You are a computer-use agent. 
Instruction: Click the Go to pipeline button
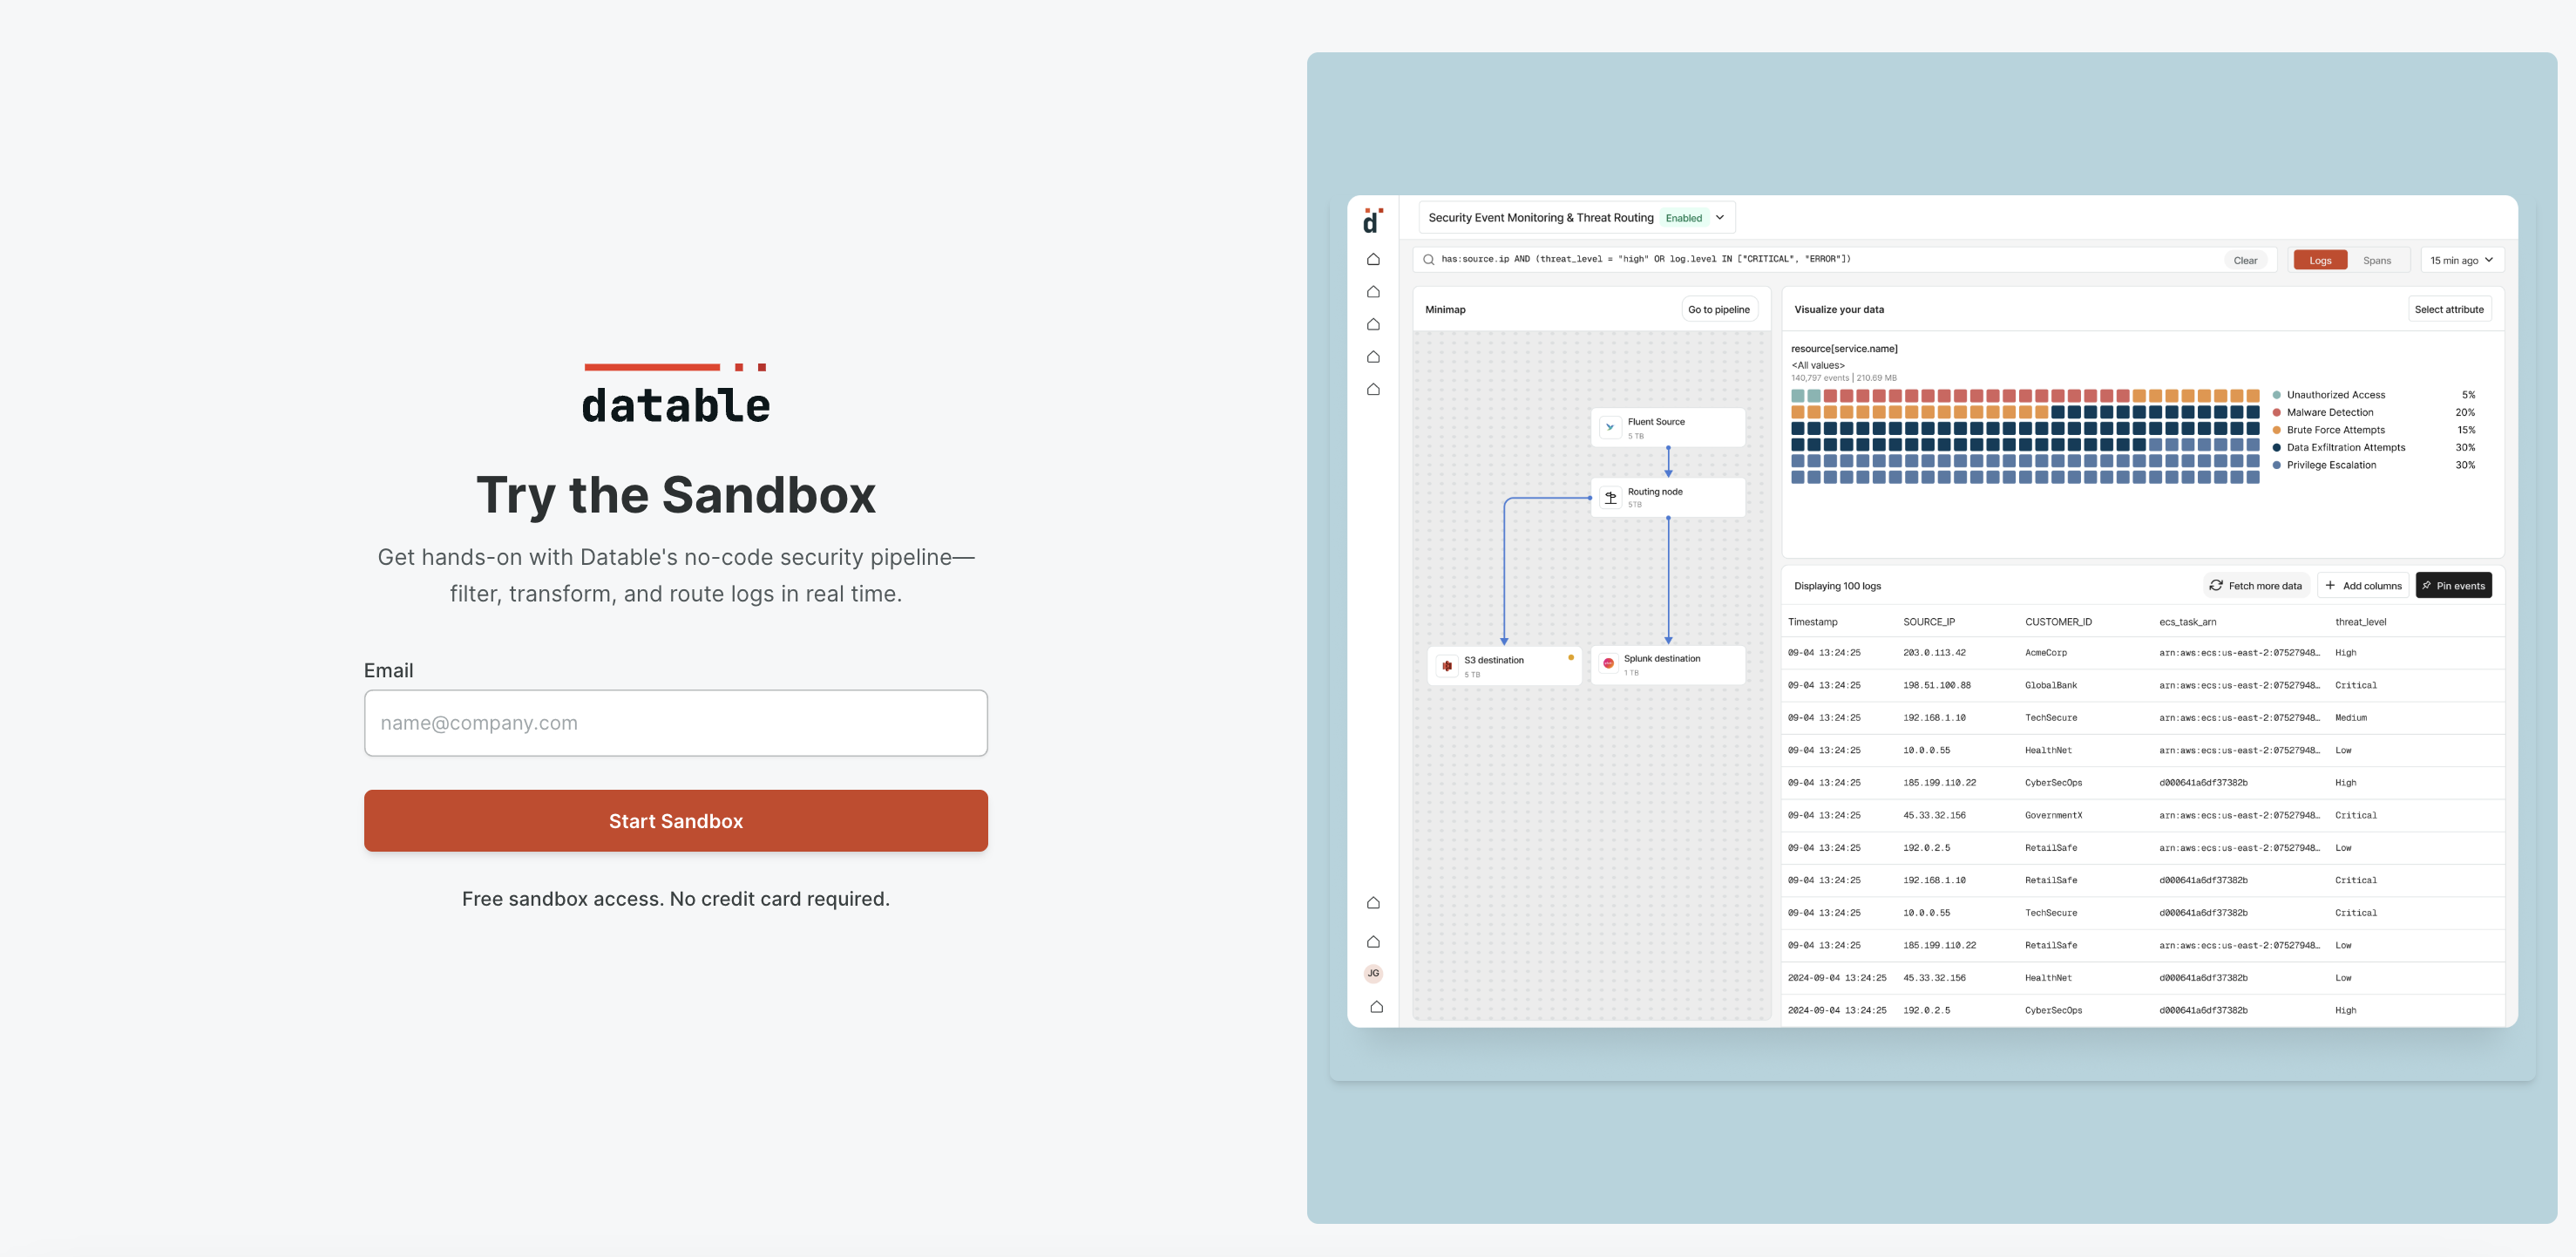point(1718,309)
